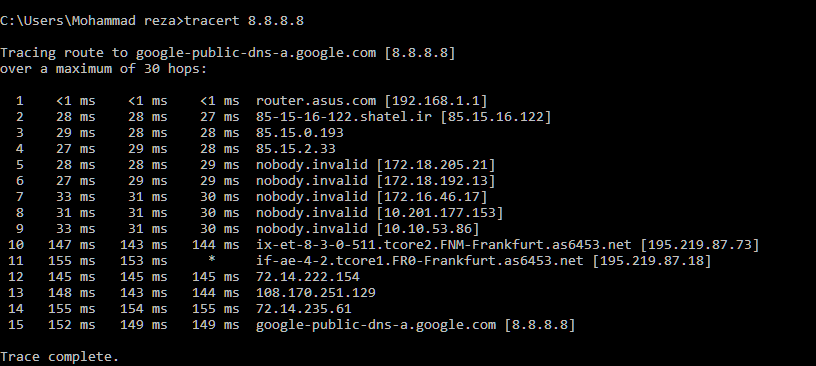This screenshot has width=816, height=366.
Task: Click the 72.14.235.61 address in hop 14
Action: (x=303, y=309)
